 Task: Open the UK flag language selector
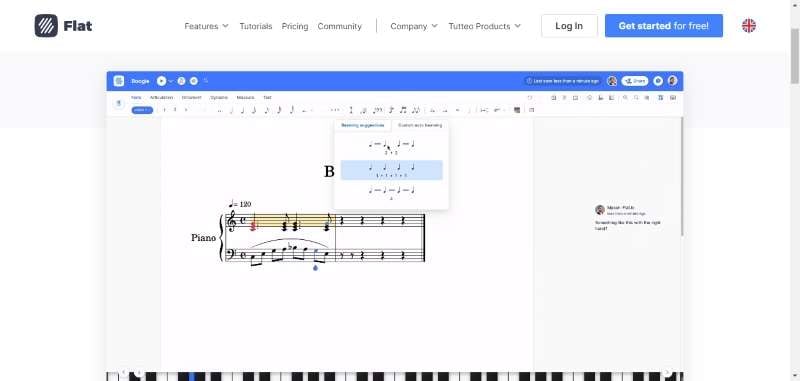coord(748,26)
